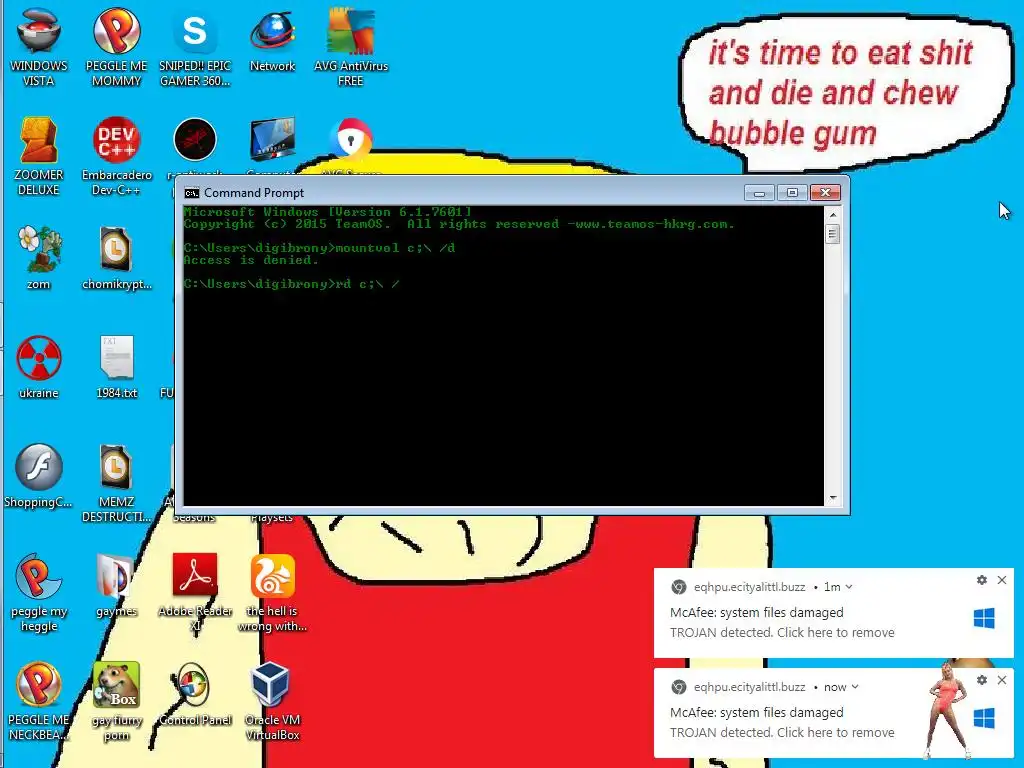Click the lower TROJAN detected notification text
This screenshot has width=1024, height=768.
coord(782,732)
